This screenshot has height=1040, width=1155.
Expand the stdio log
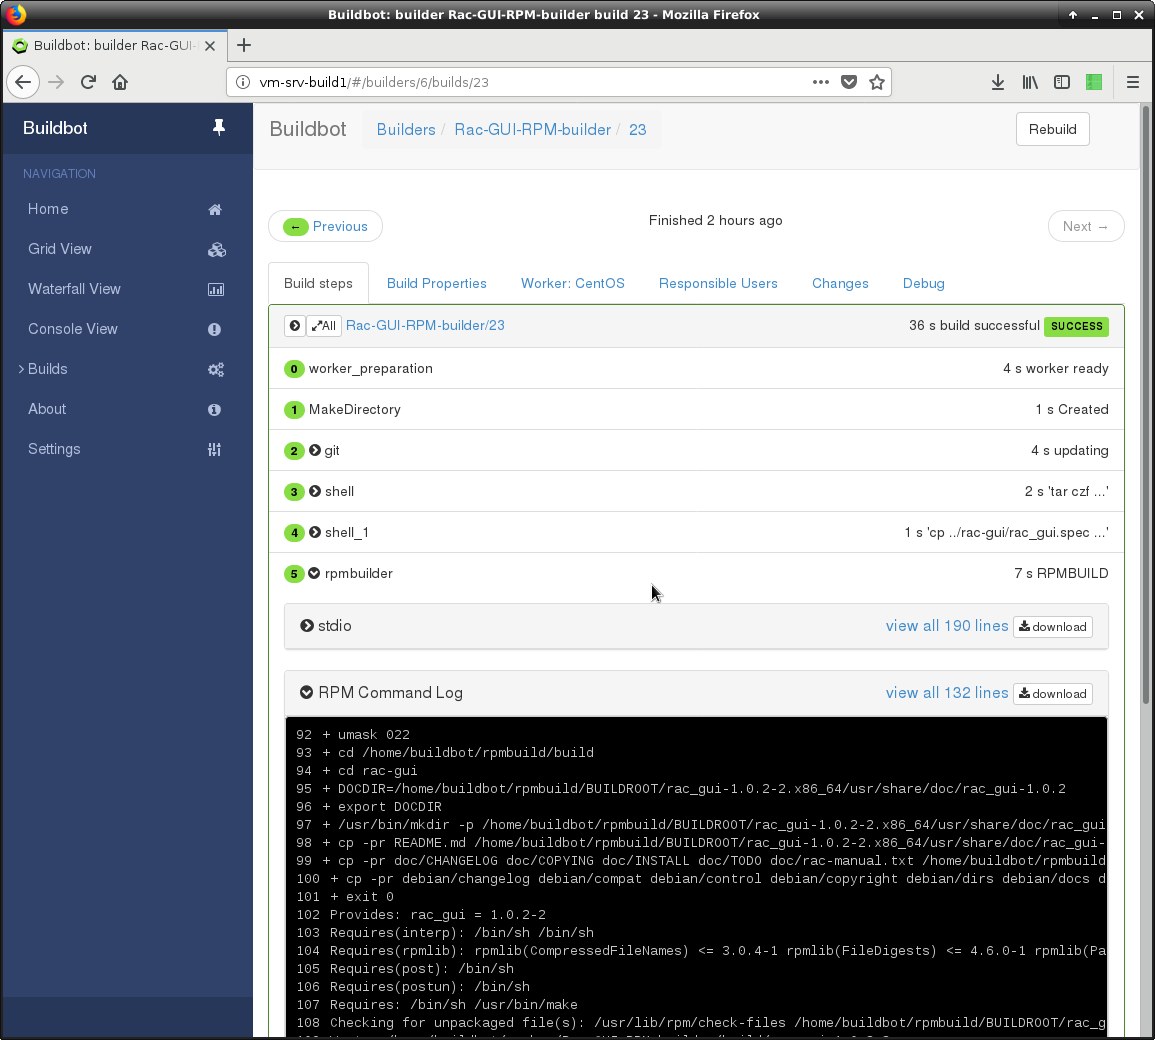pyautogui.click(x=307, y=626)
